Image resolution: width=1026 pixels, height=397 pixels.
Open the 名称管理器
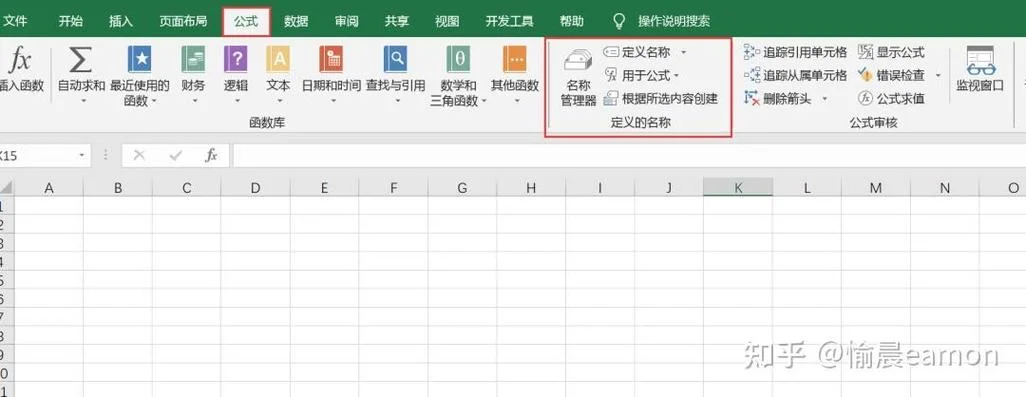[x=578, y=76]
